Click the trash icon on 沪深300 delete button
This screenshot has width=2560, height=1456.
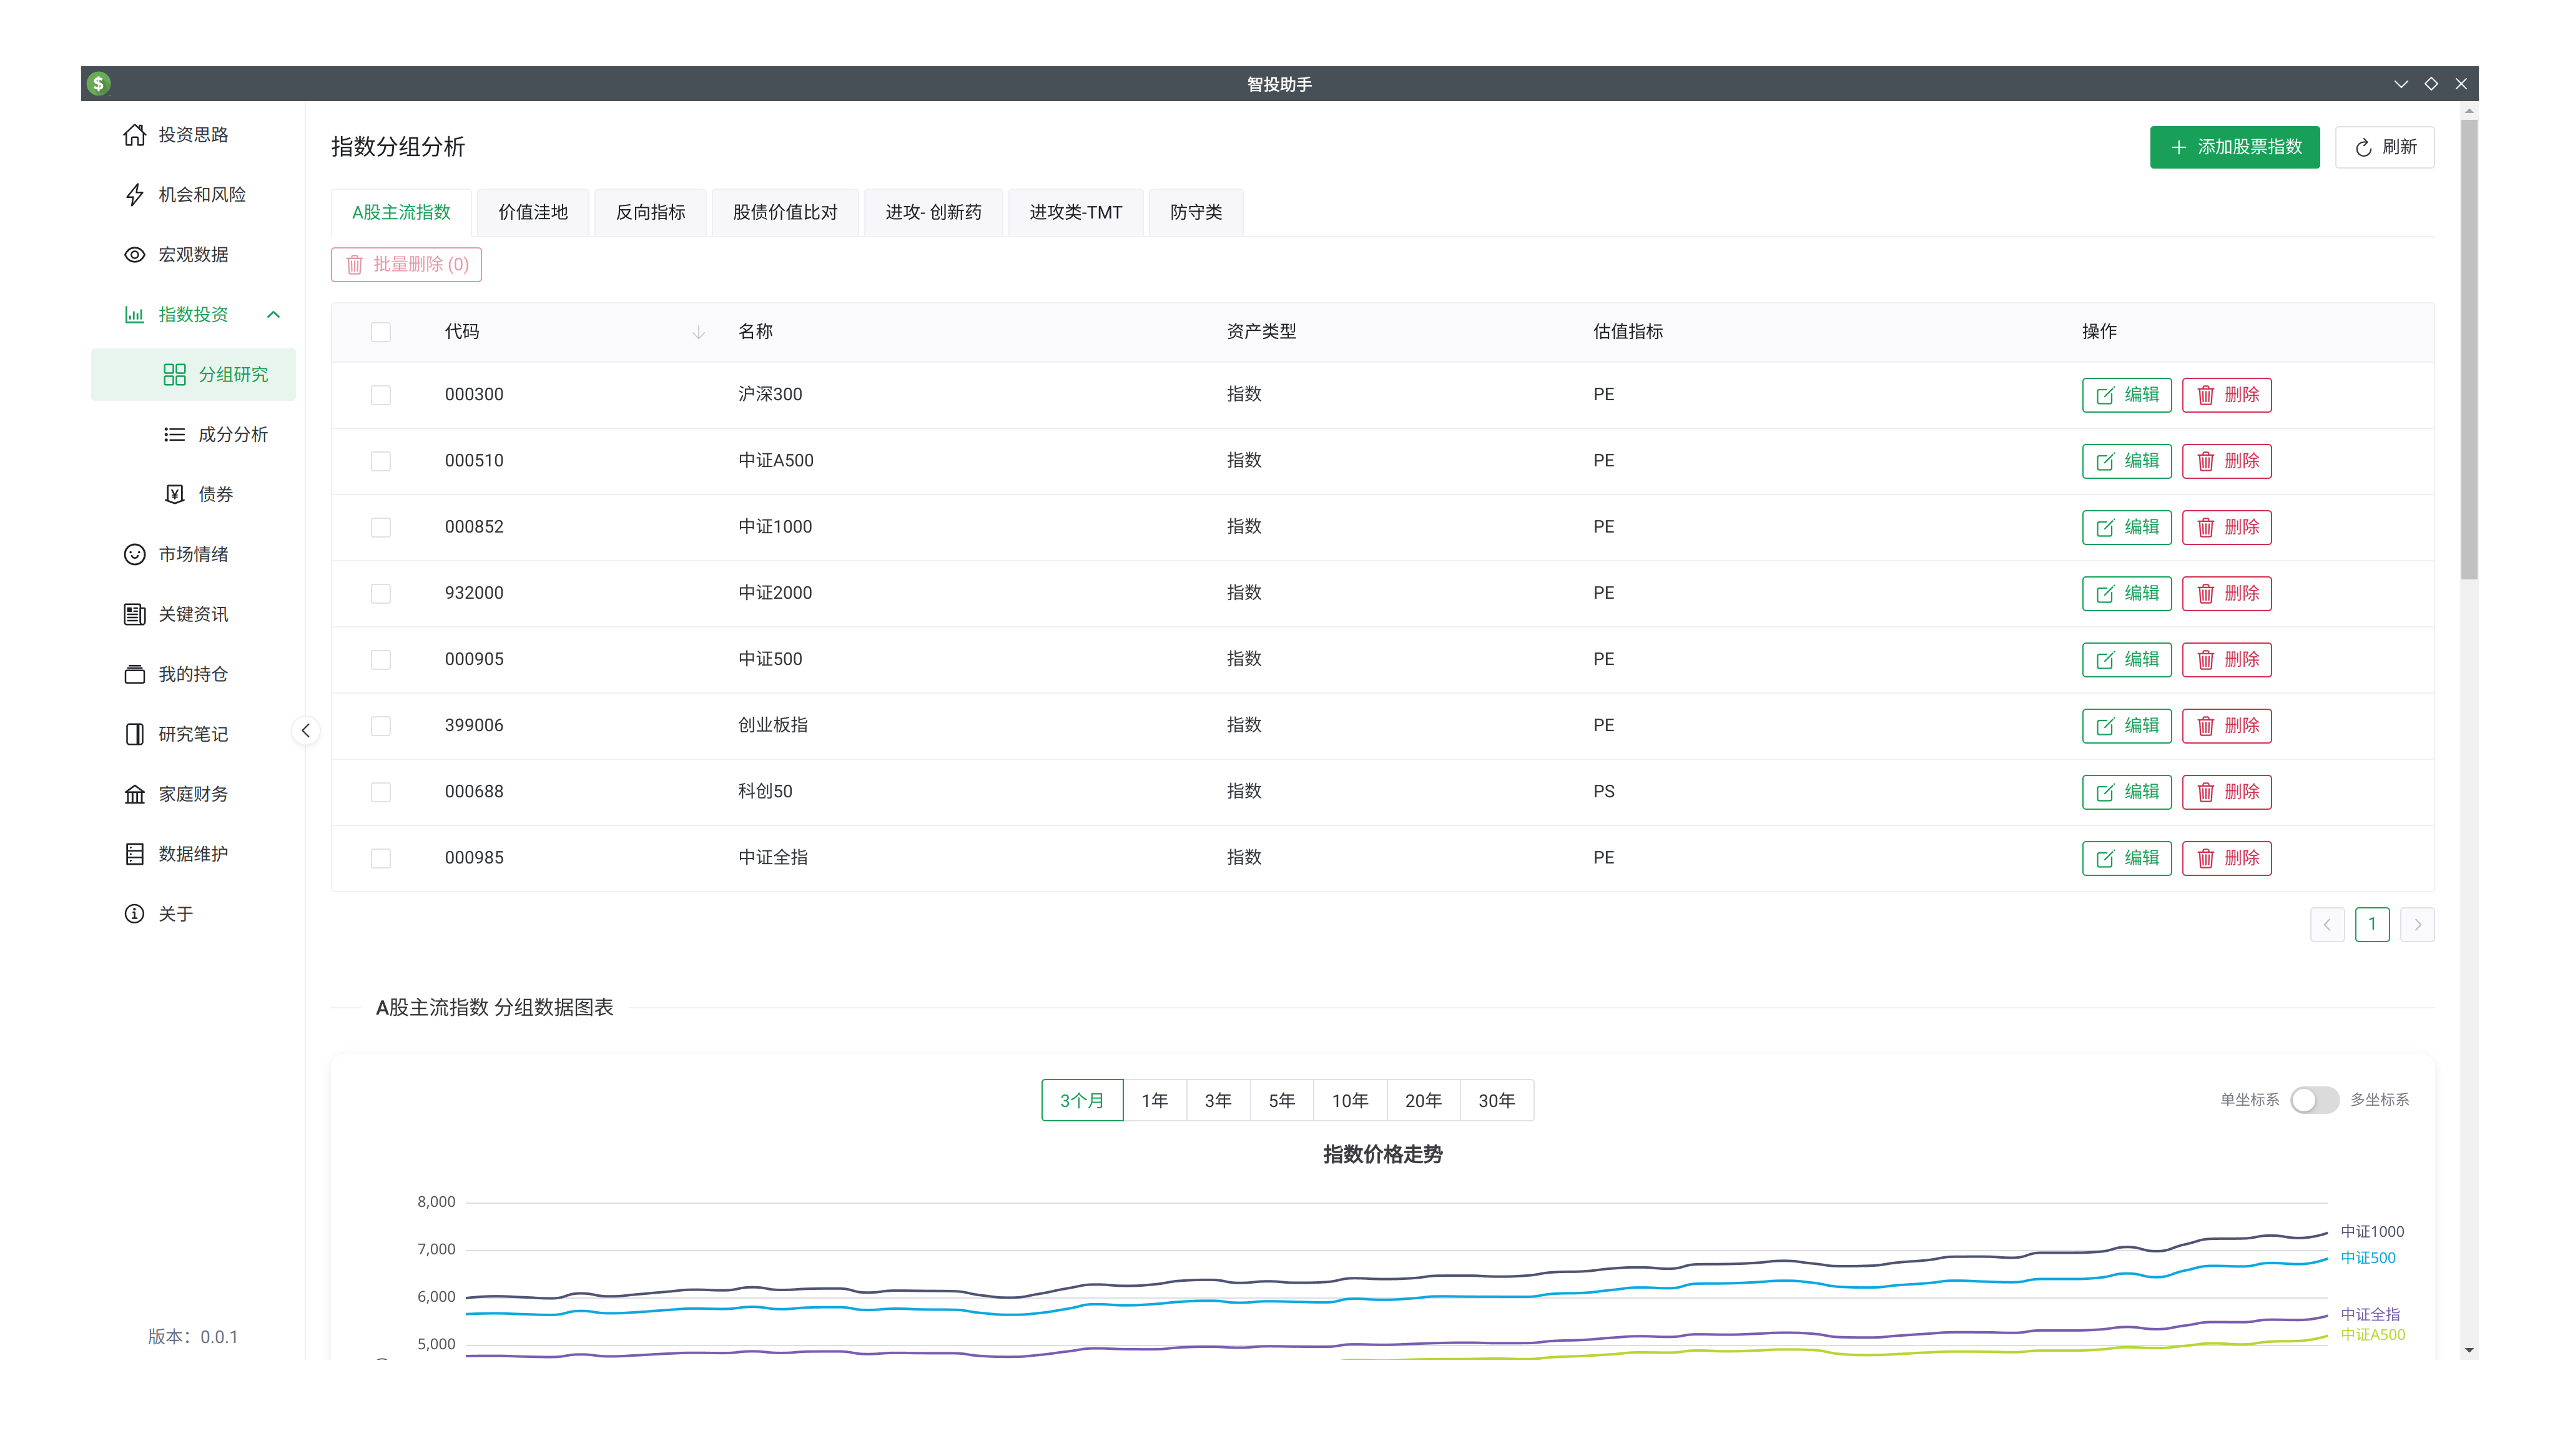point(2205,395)
